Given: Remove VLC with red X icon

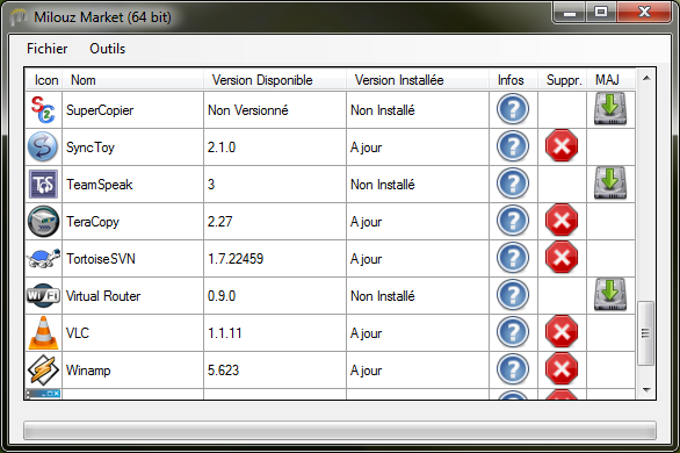Looking at the screenshot, I should tap(562, 332).
